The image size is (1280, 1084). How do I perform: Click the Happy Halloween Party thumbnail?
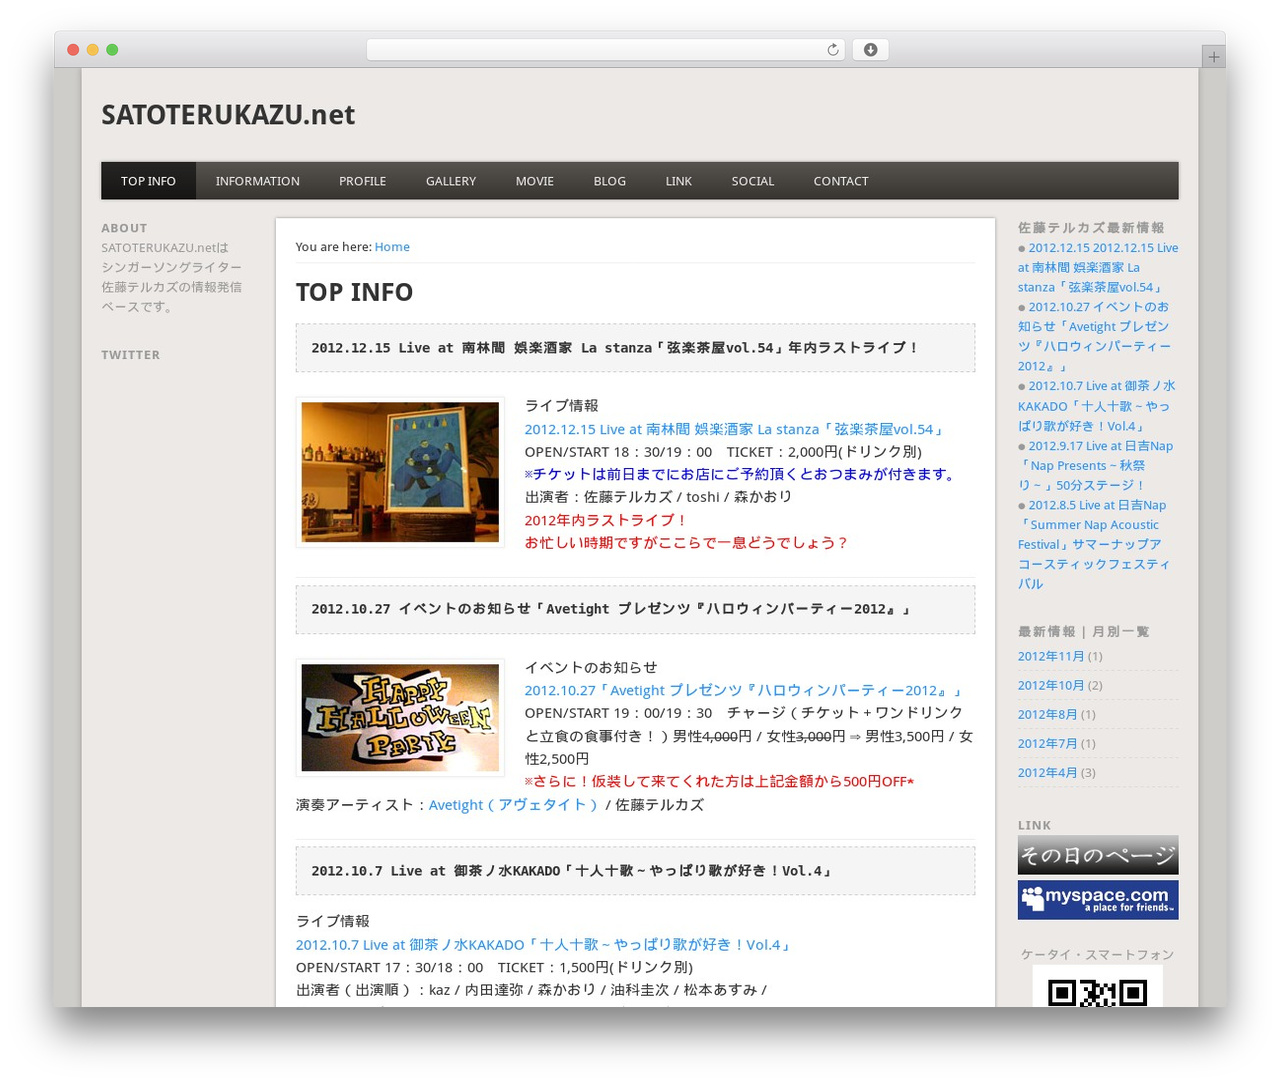coord(400,718)
